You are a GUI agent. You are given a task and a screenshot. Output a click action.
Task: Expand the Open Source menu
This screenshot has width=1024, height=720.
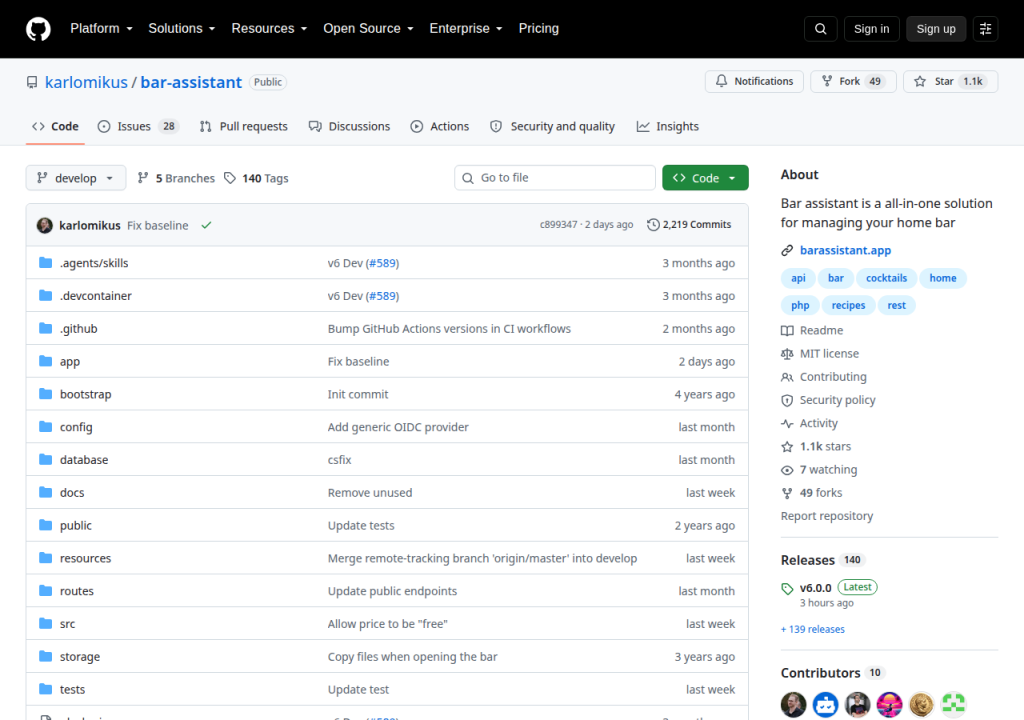(368, 29)
